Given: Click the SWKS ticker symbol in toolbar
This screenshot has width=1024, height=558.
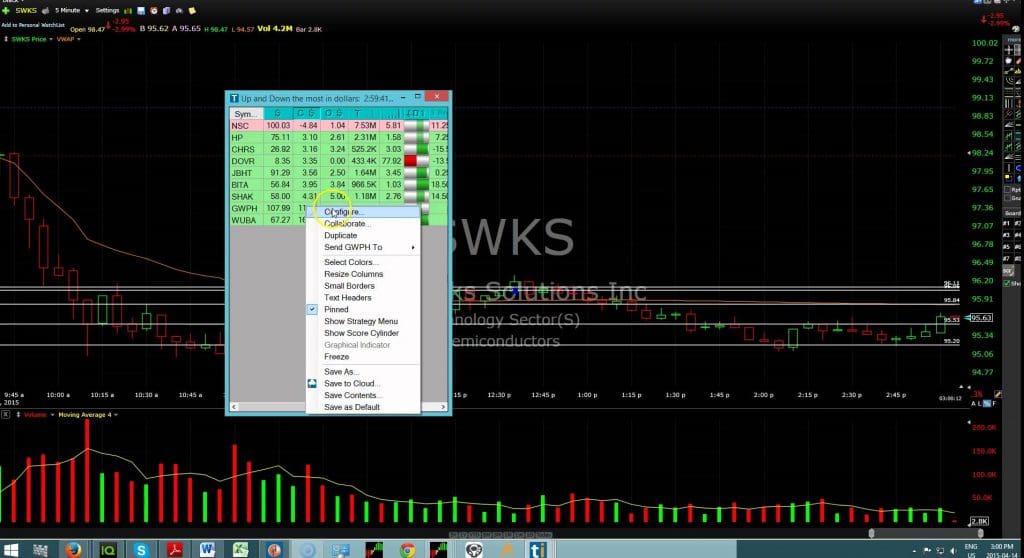Looking at the screenshot, I should (26, 10).
